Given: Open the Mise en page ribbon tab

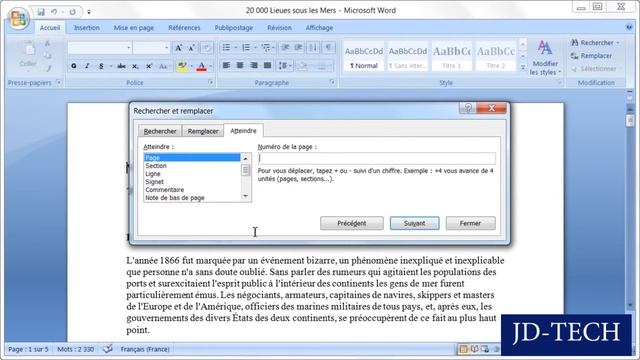Looking at the screenshot, I should (x=133, y=28).
